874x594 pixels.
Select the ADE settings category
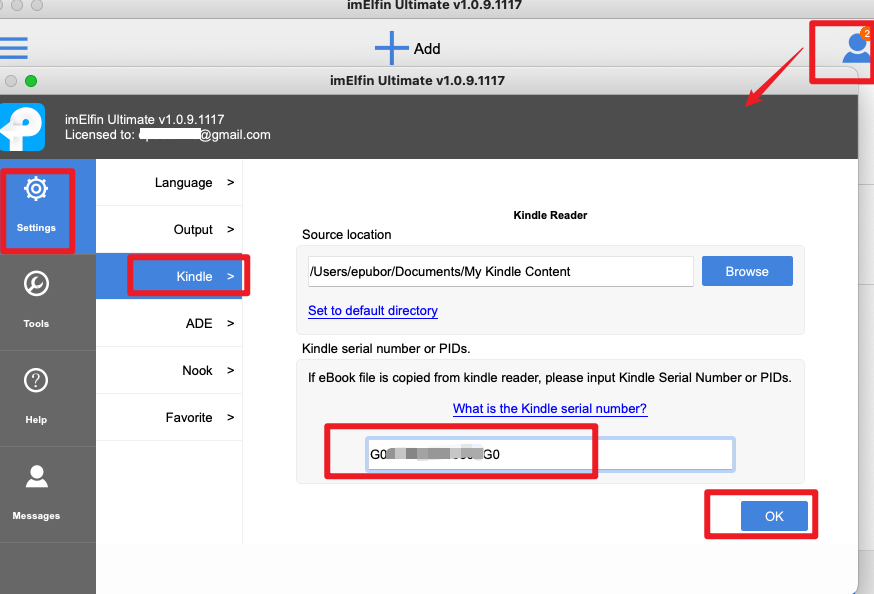(x=169, y=323)
